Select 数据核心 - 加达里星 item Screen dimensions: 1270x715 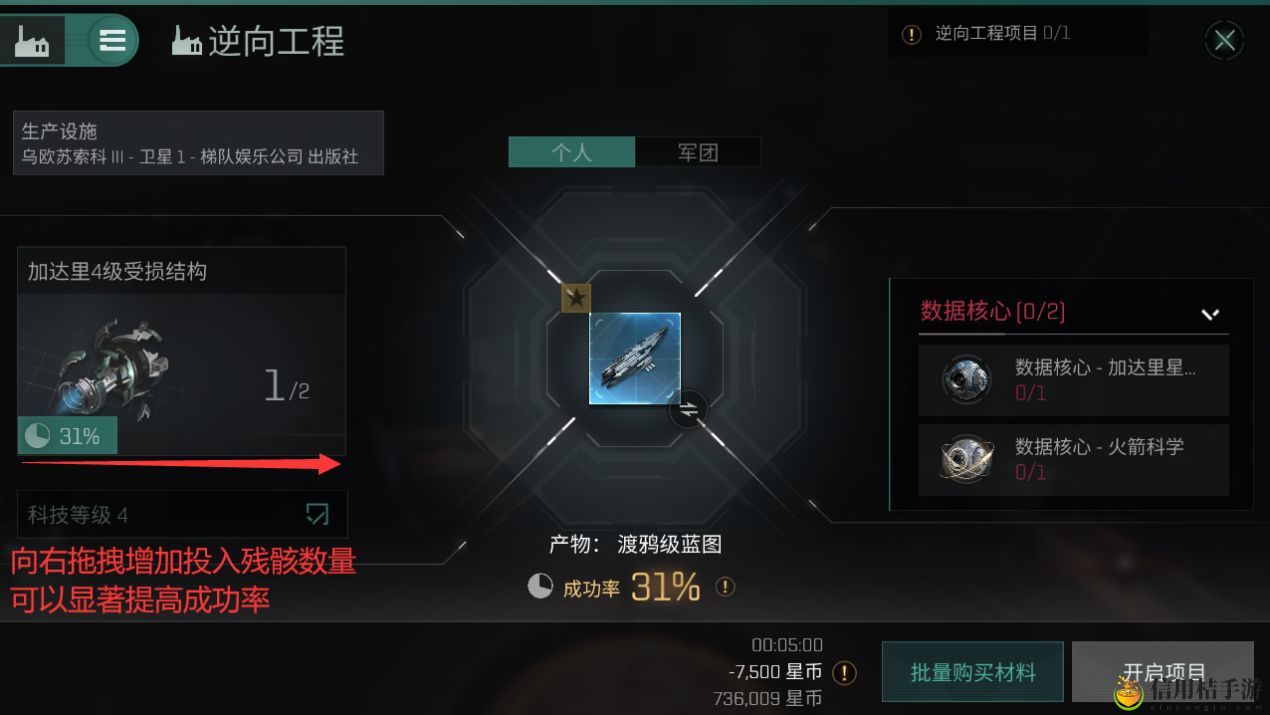tap(1073, 380)
